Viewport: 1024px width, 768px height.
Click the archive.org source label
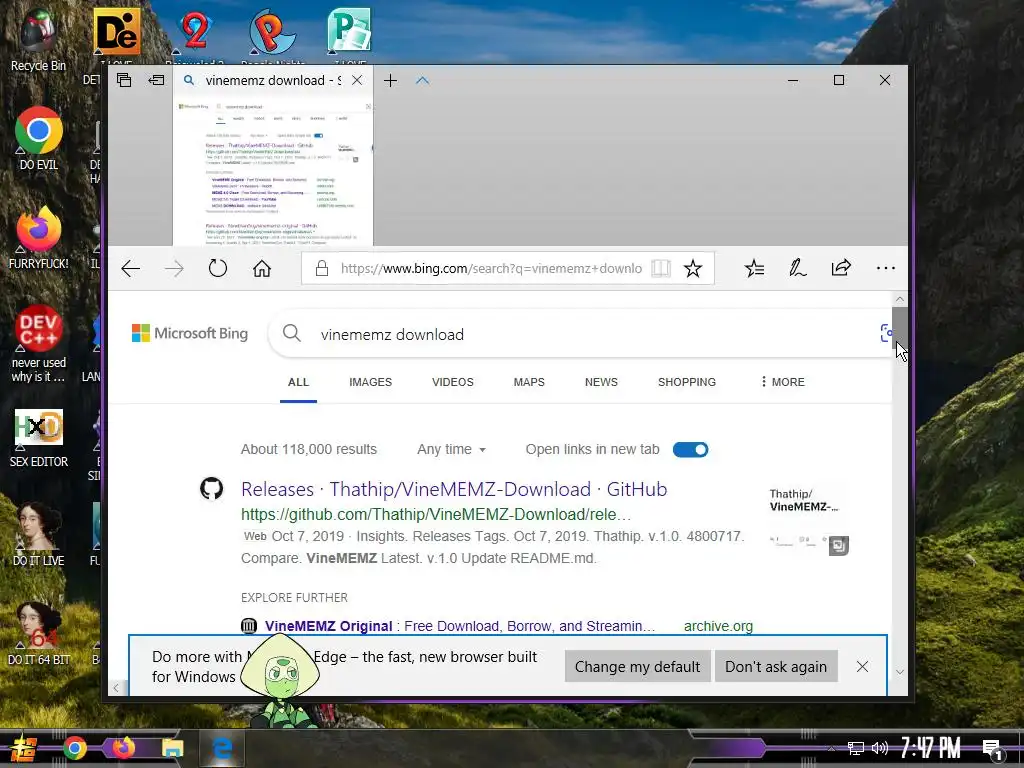pyautogui.click(x=718, y=626)
